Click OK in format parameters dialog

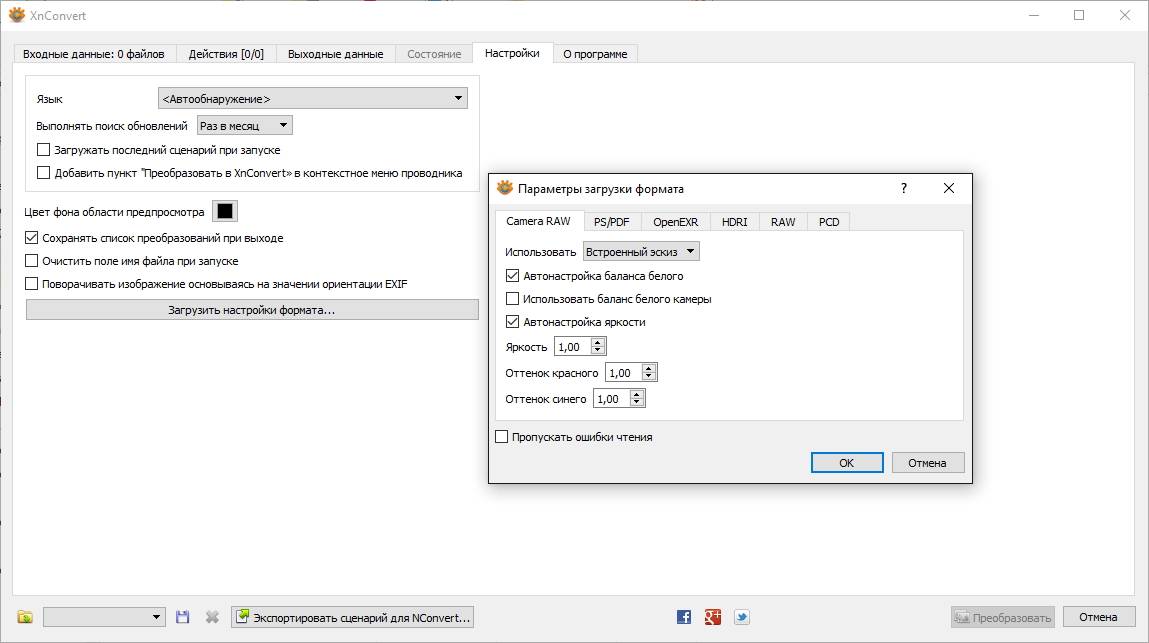point(847,463)
